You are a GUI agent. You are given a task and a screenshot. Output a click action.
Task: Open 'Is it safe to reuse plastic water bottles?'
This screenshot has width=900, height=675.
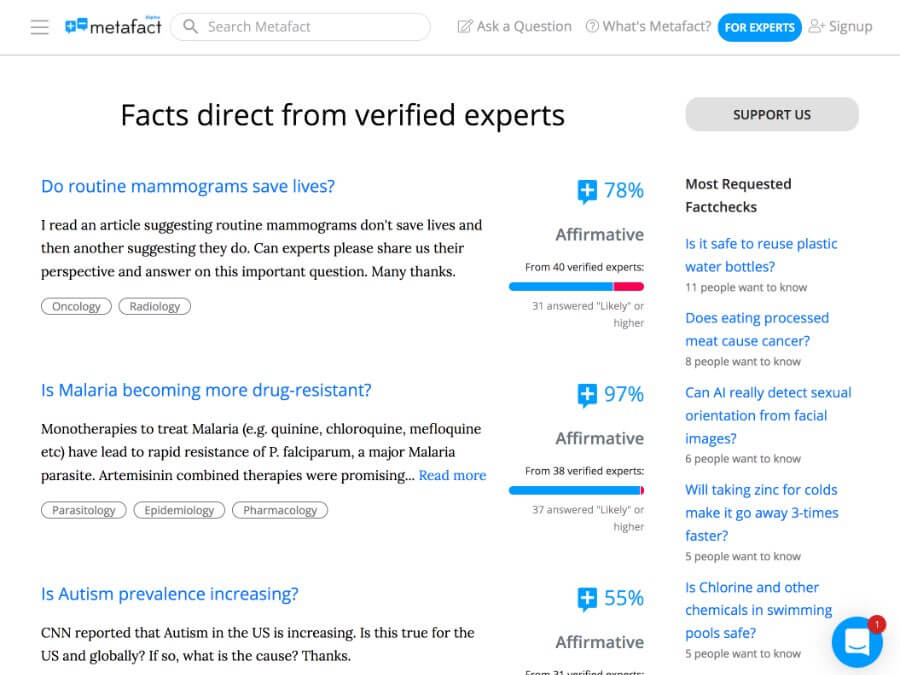[761, 255]
